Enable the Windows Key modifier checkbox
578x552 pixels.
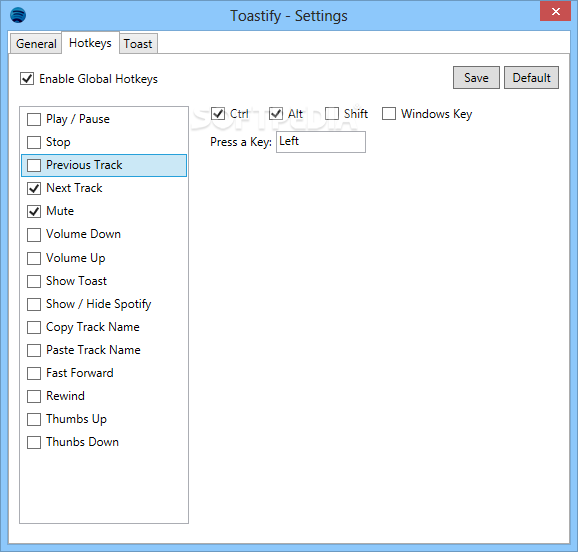pos(389,114)
